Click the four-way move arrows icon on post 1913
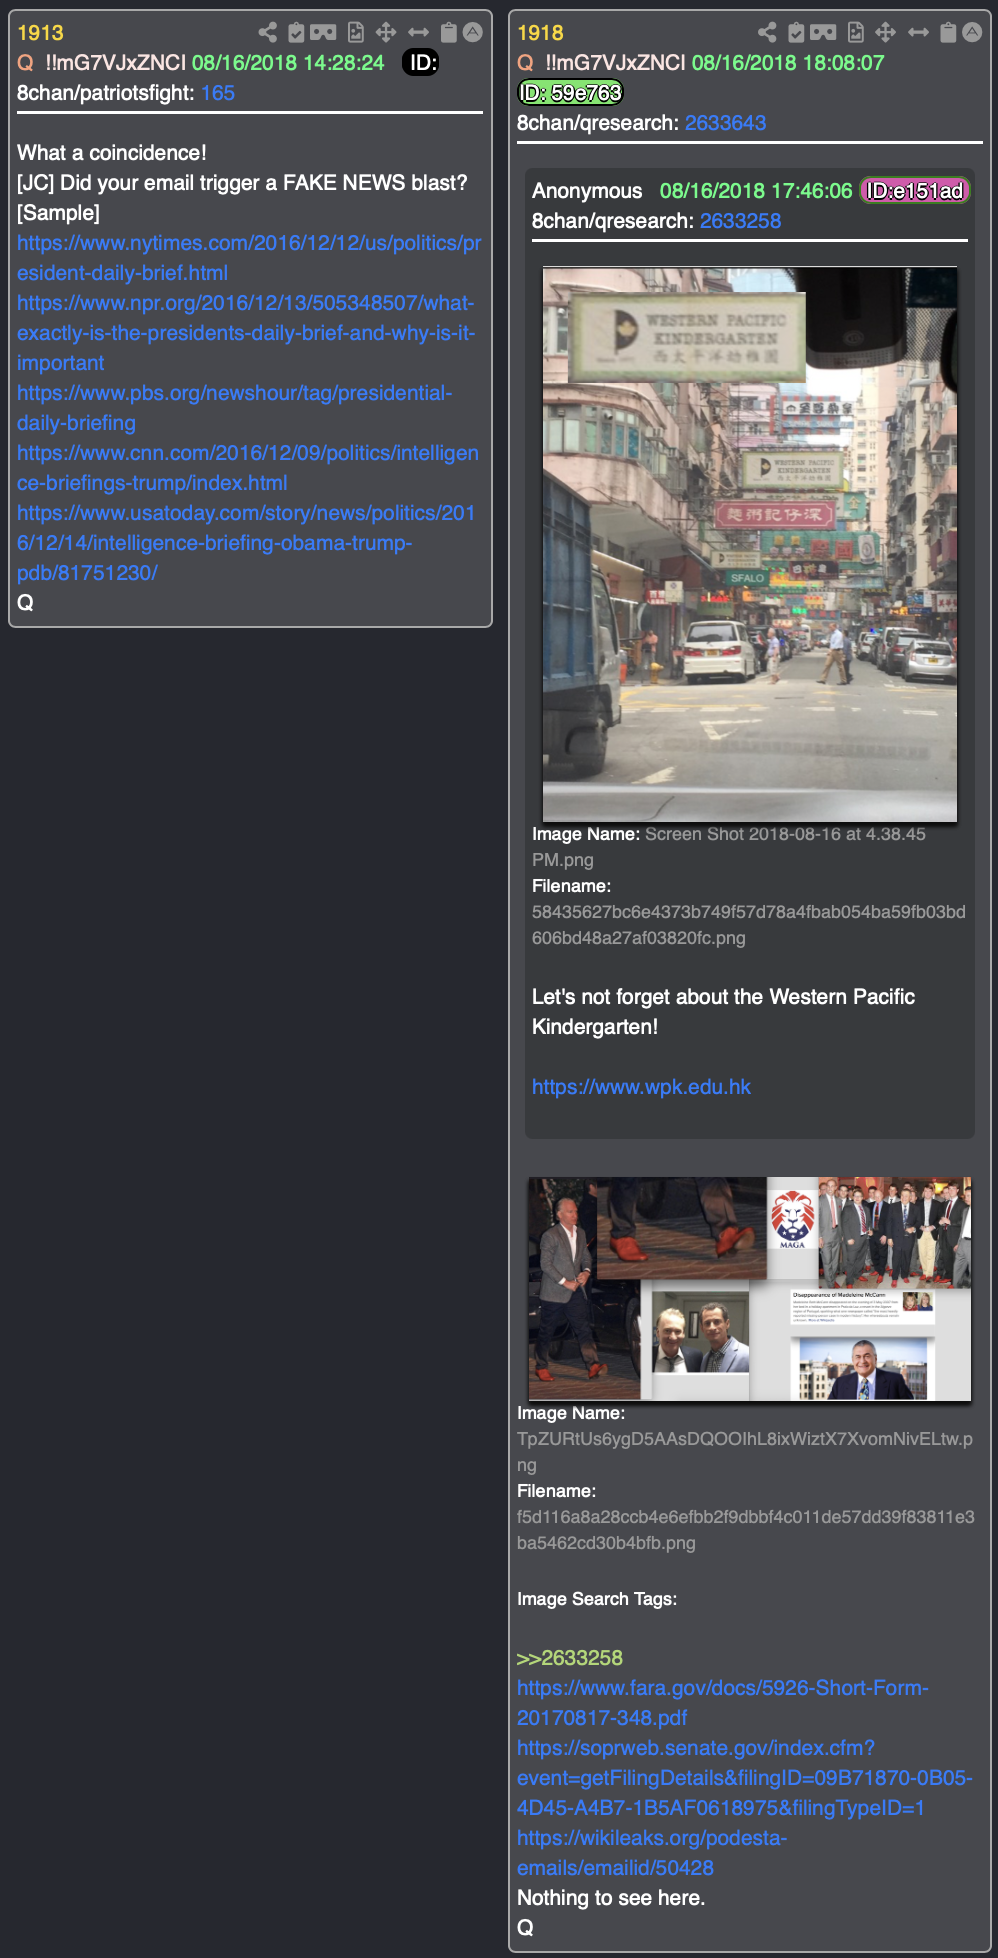 click(386, 32)
